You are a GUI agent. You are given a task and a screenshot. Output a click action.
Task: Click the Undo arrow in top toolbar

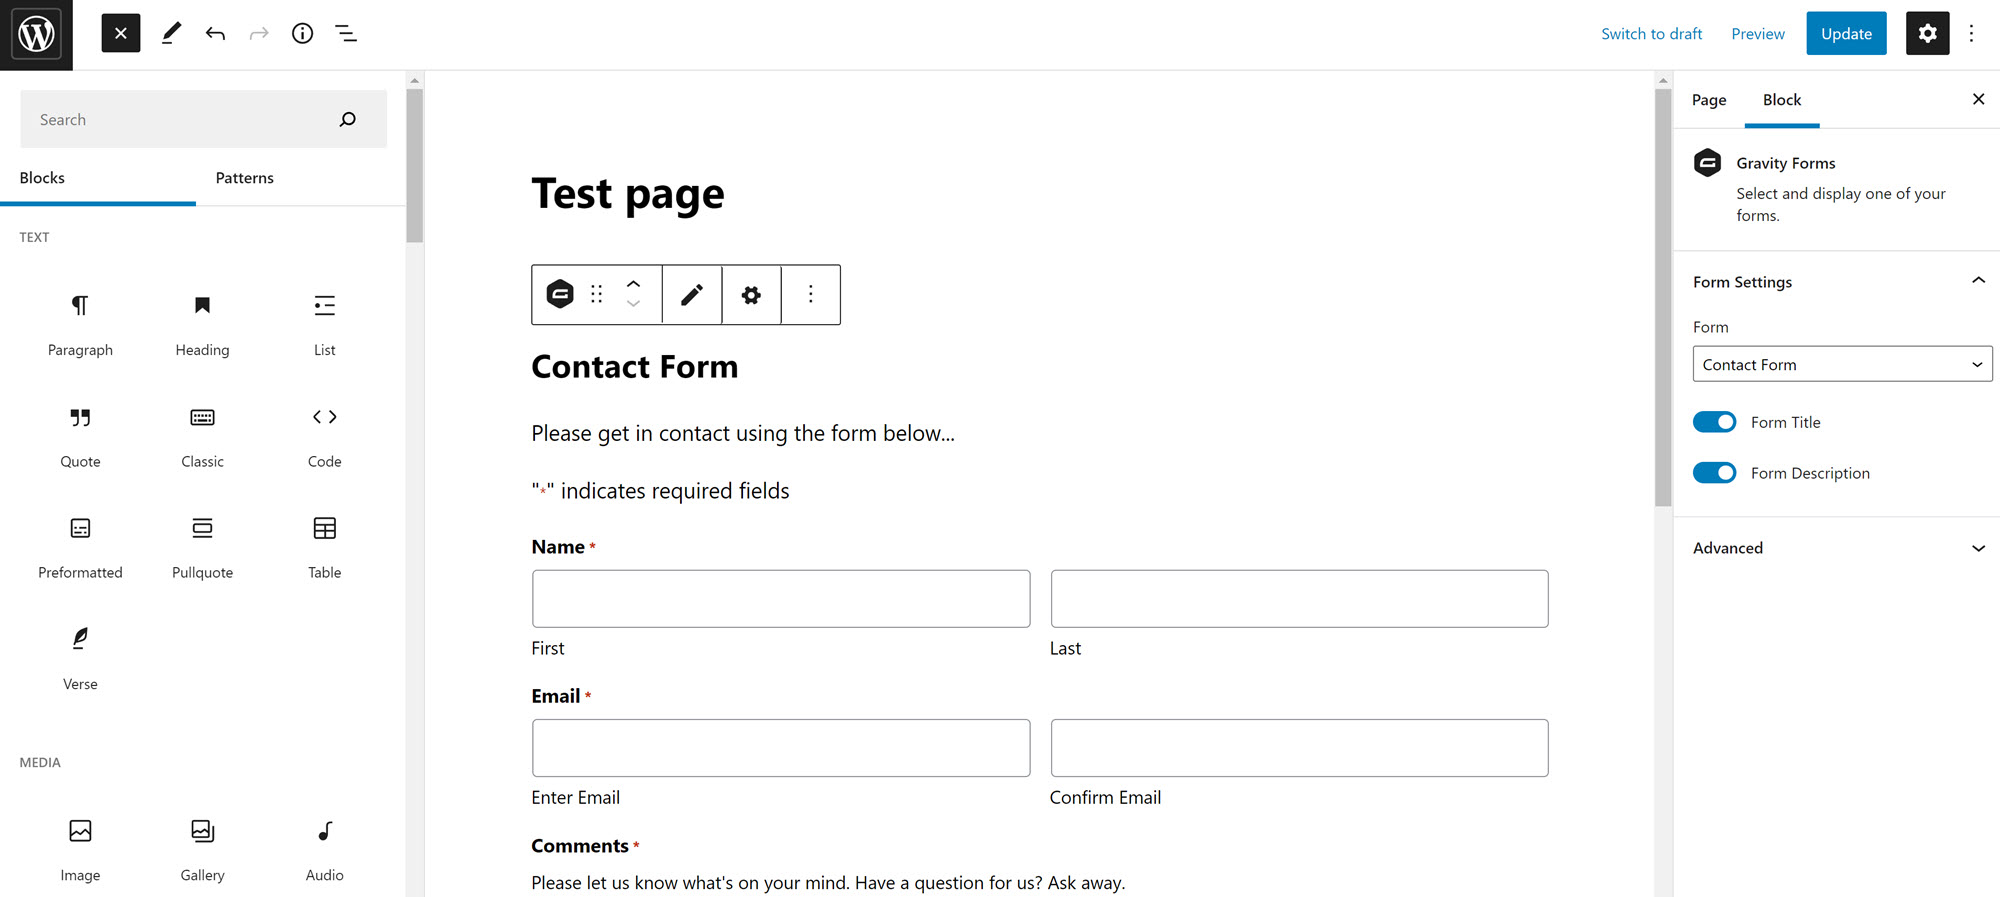[215, 34]
